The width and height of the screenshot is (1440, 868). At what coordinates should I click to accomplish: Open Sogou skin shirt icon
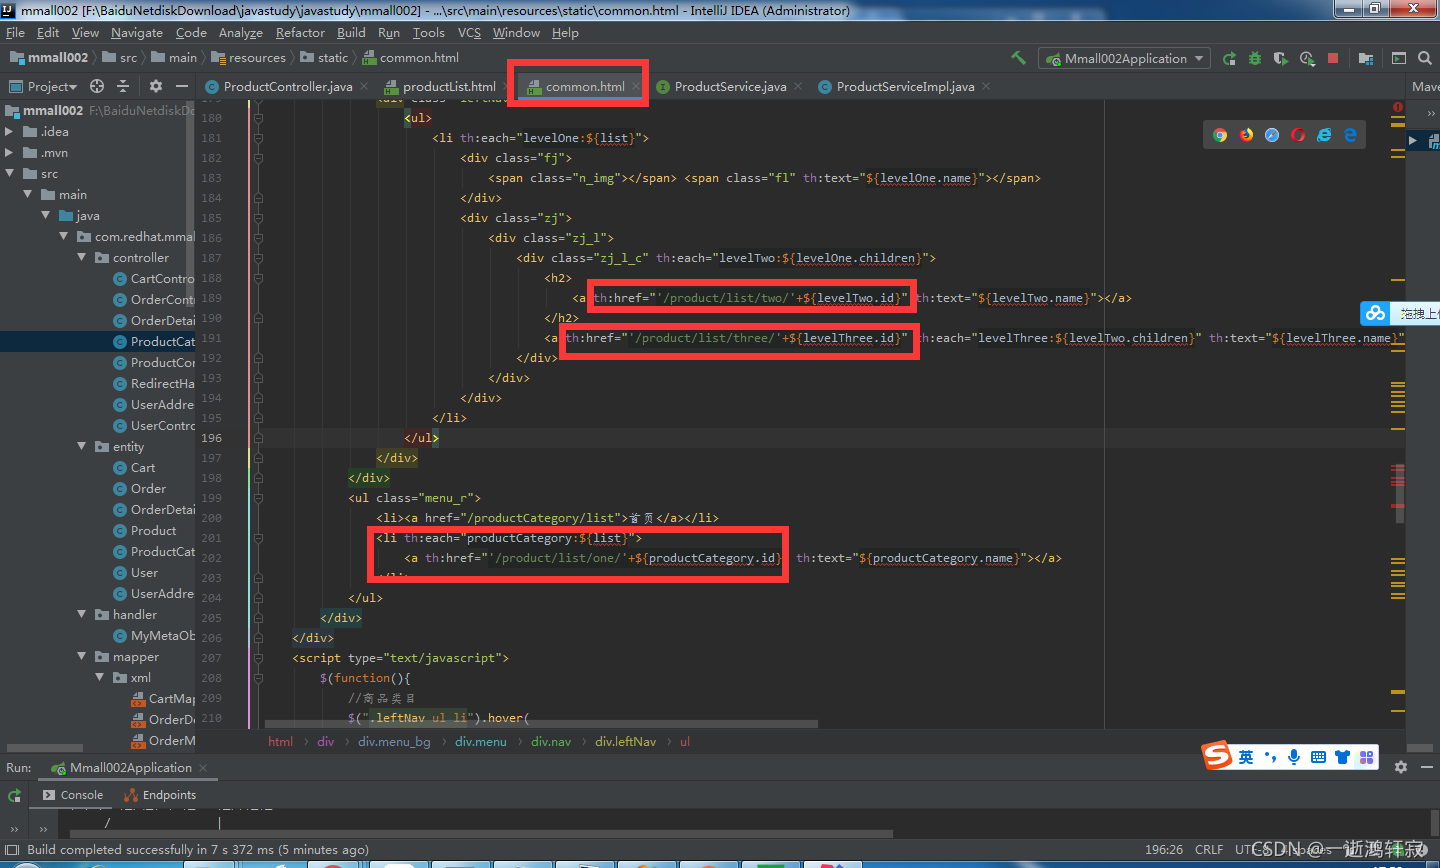[1342, 757]
